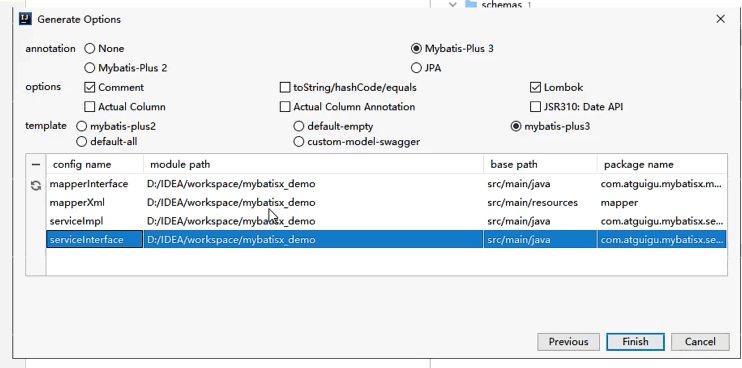Click base path of serviceImpl row
The width and height of the screenshot is (742, 368).
click(540, 221)
